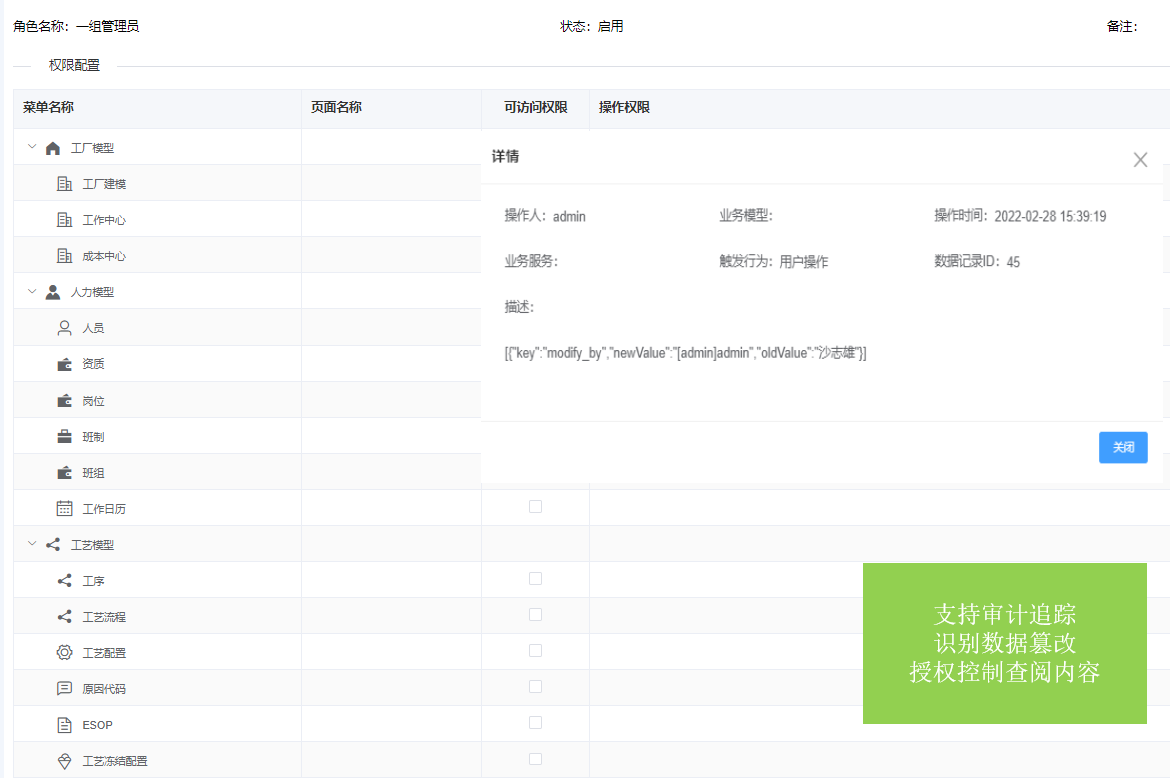The height and width of the screenshot is (778, 1170).
Task: Close the 详情 dialog with X
Action: point(1140,160)
